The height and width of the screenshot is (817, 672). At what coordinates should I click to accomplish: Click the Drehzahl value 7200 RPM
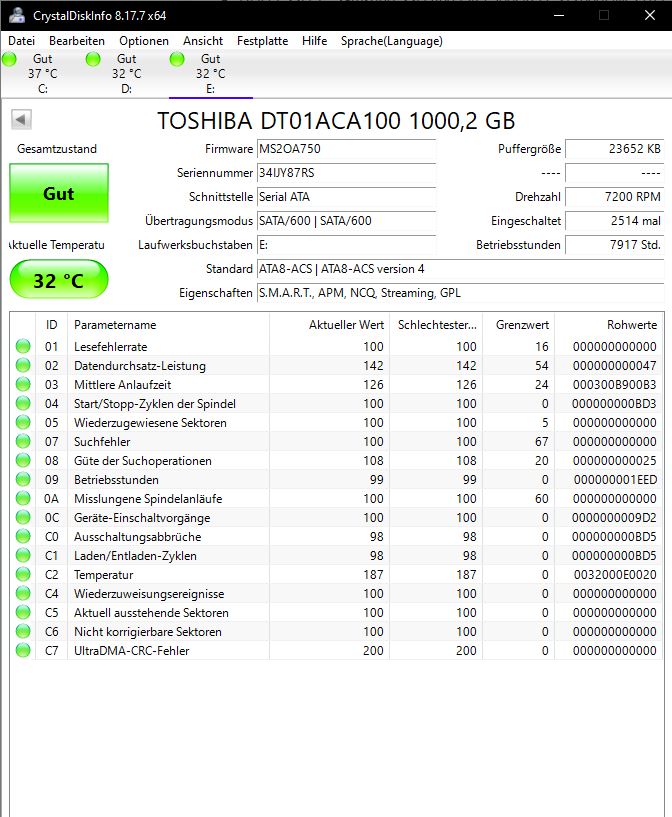point(615,197)
